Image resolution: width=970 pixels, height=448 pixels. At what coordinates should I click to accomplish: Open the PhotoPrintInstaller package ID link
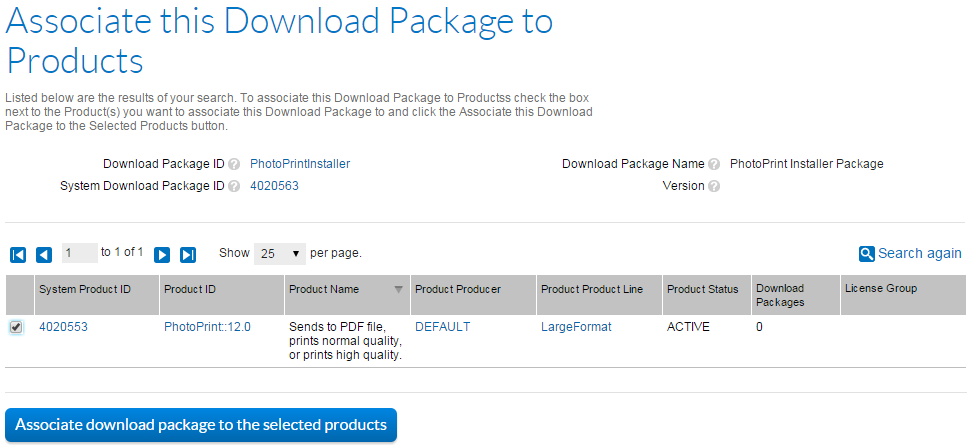(300, 164)
